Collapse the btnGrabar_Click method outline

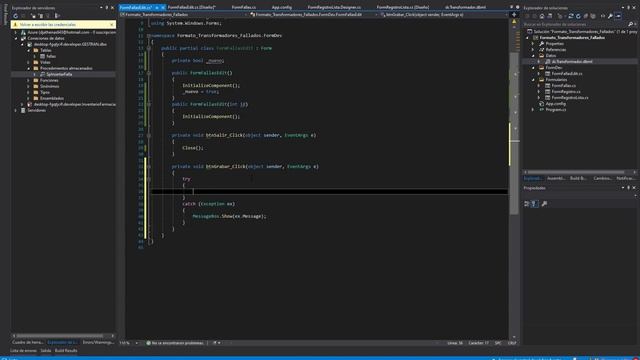[149, 167]
